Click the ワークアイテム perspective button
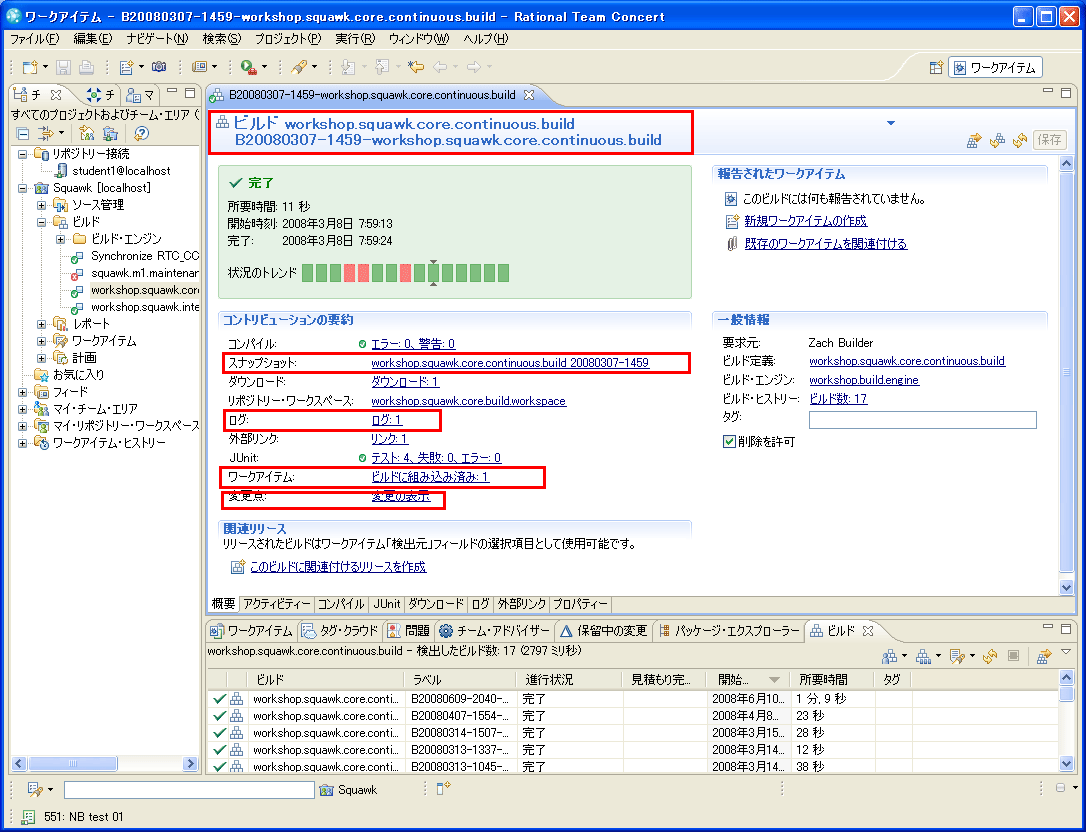 click(995, 67)
